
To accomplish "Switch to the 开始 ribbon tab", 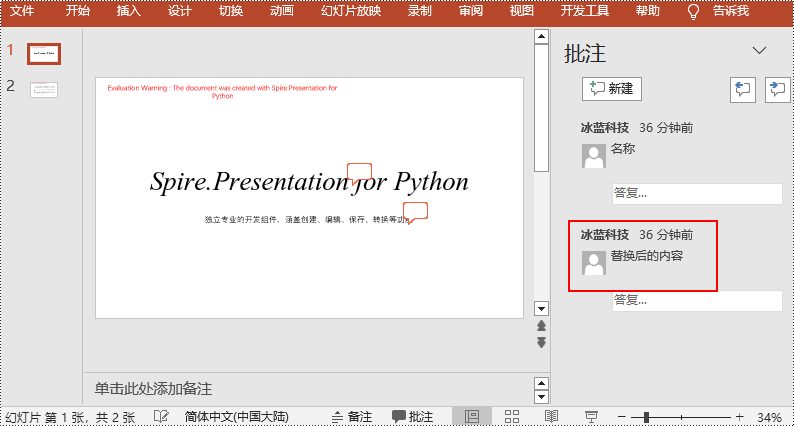I will (77, 11).
